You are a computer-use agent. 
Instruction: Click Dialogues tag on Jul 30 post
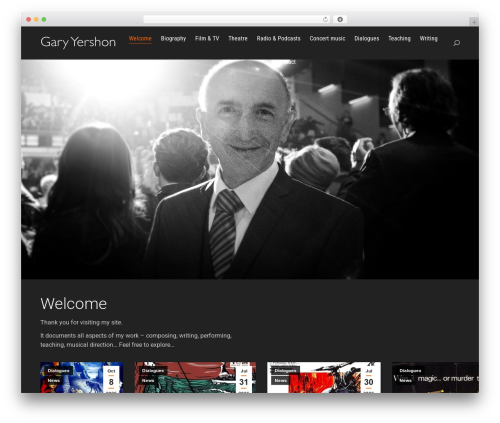click(285, 371)
